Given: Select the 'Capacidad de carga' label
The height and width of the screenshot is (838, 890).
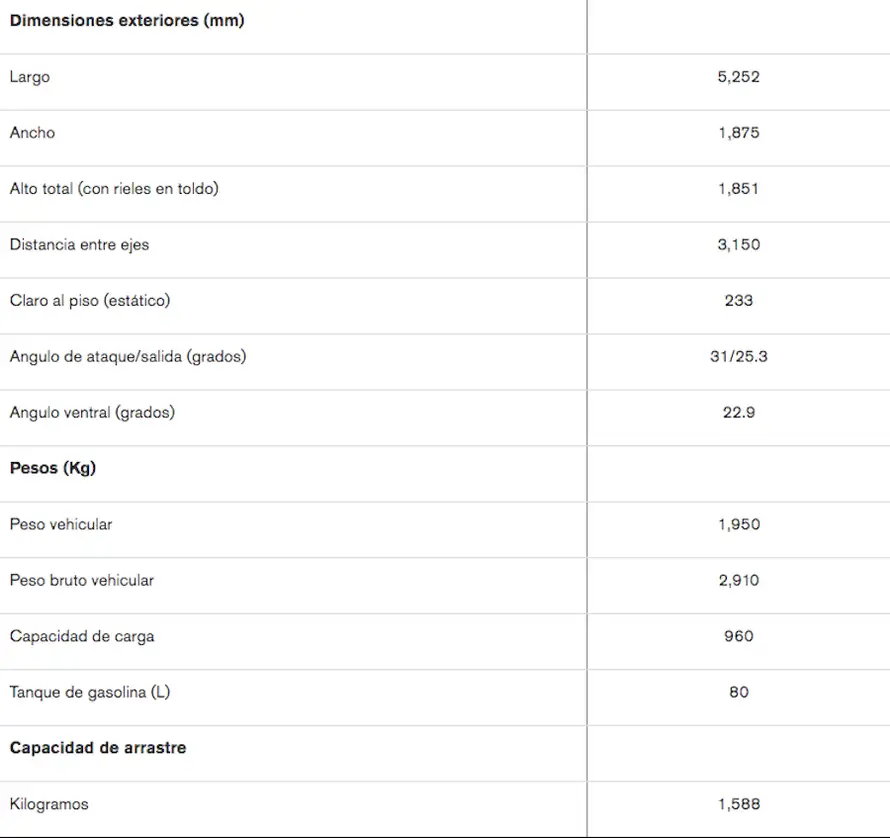Looking at the screenshot, I should pyautogui.click(x=82, y=636).
